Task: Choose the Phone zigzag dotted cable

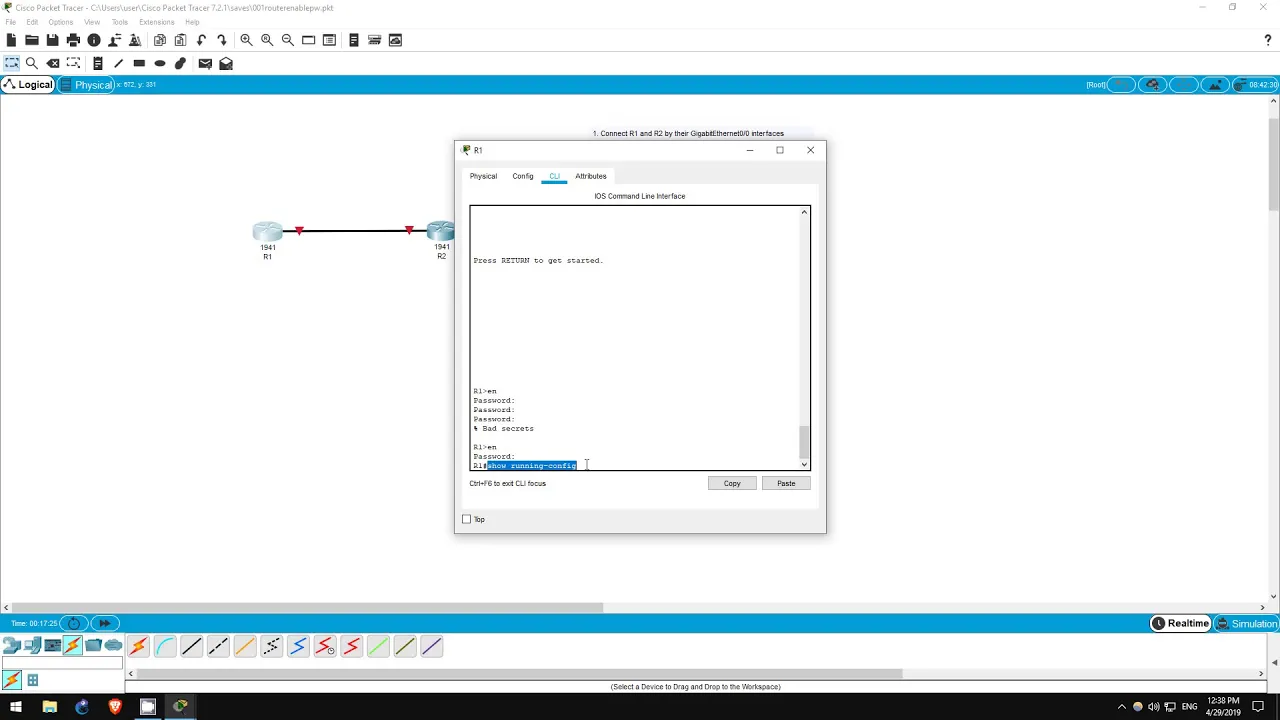Action: click(271, 647)
